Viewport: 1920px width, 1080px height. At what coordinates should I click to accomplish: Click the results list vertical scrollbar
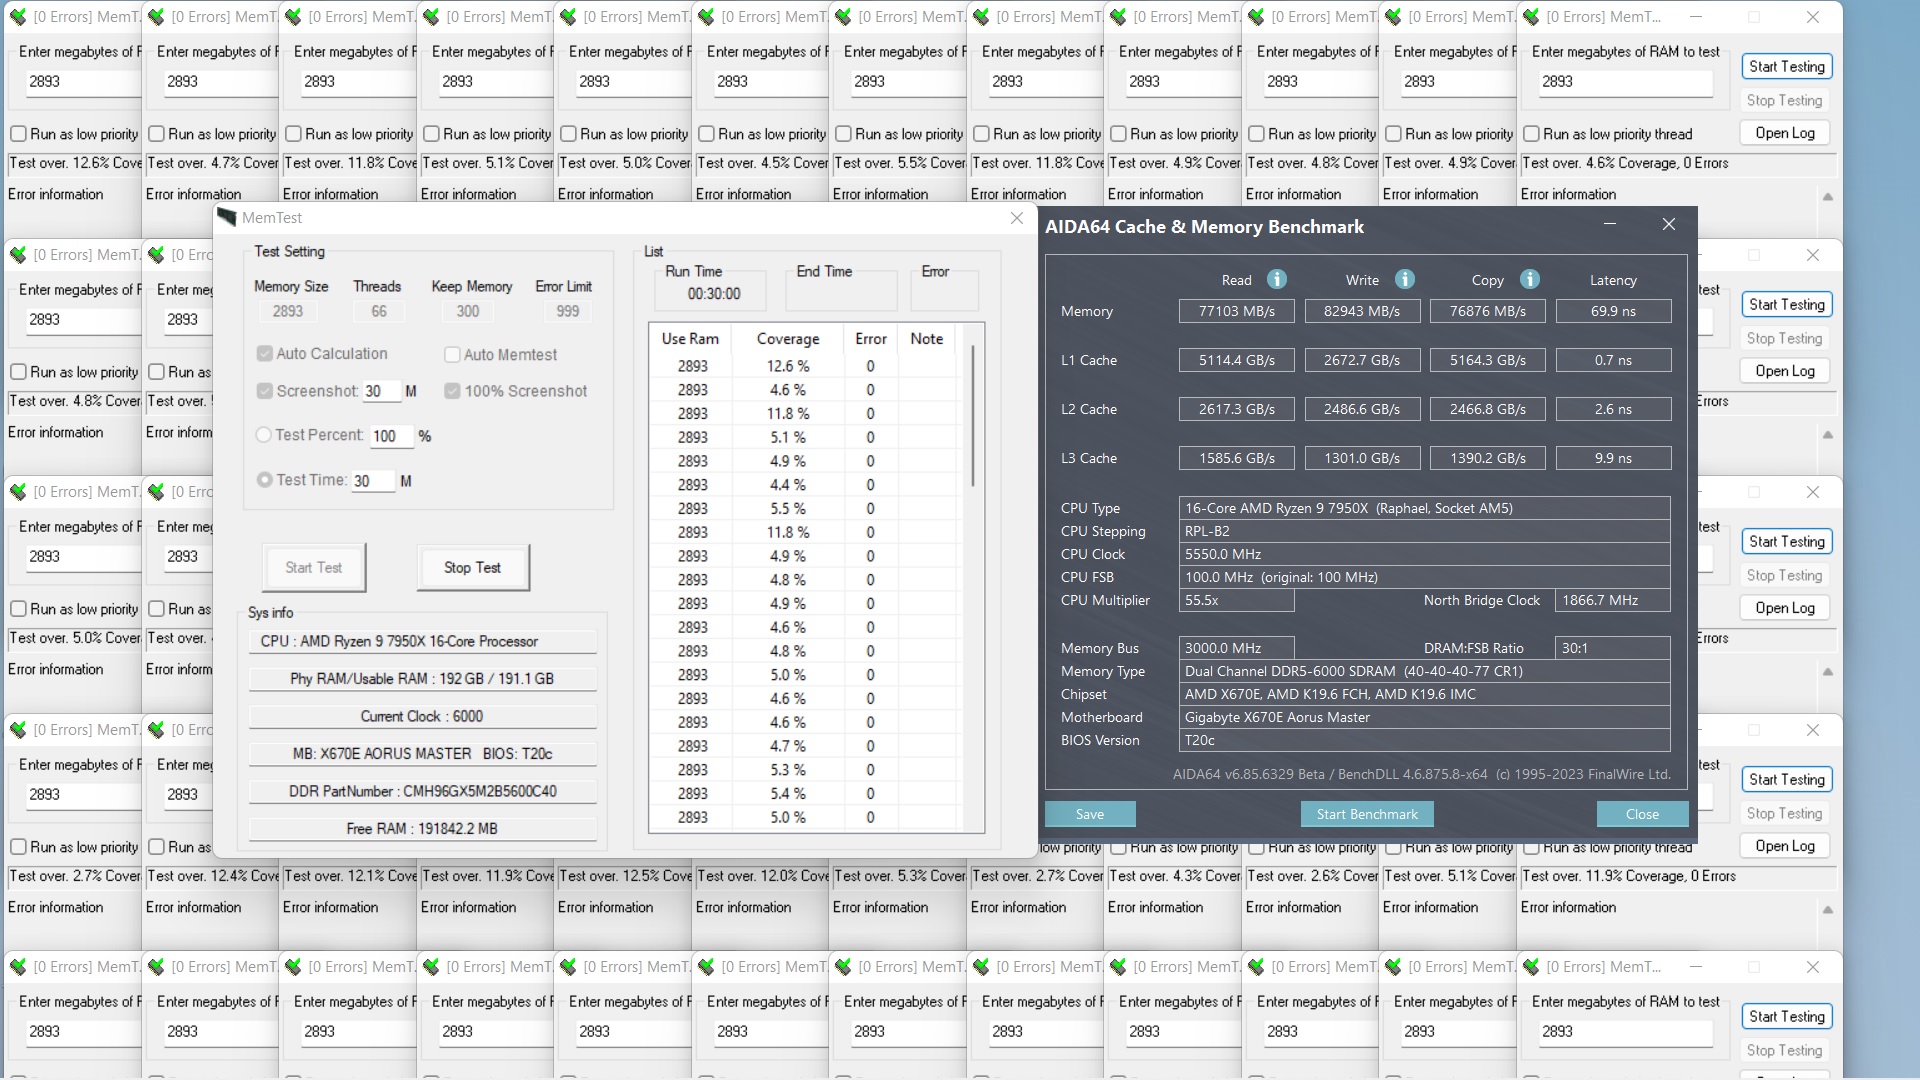(x=972, y=415)
